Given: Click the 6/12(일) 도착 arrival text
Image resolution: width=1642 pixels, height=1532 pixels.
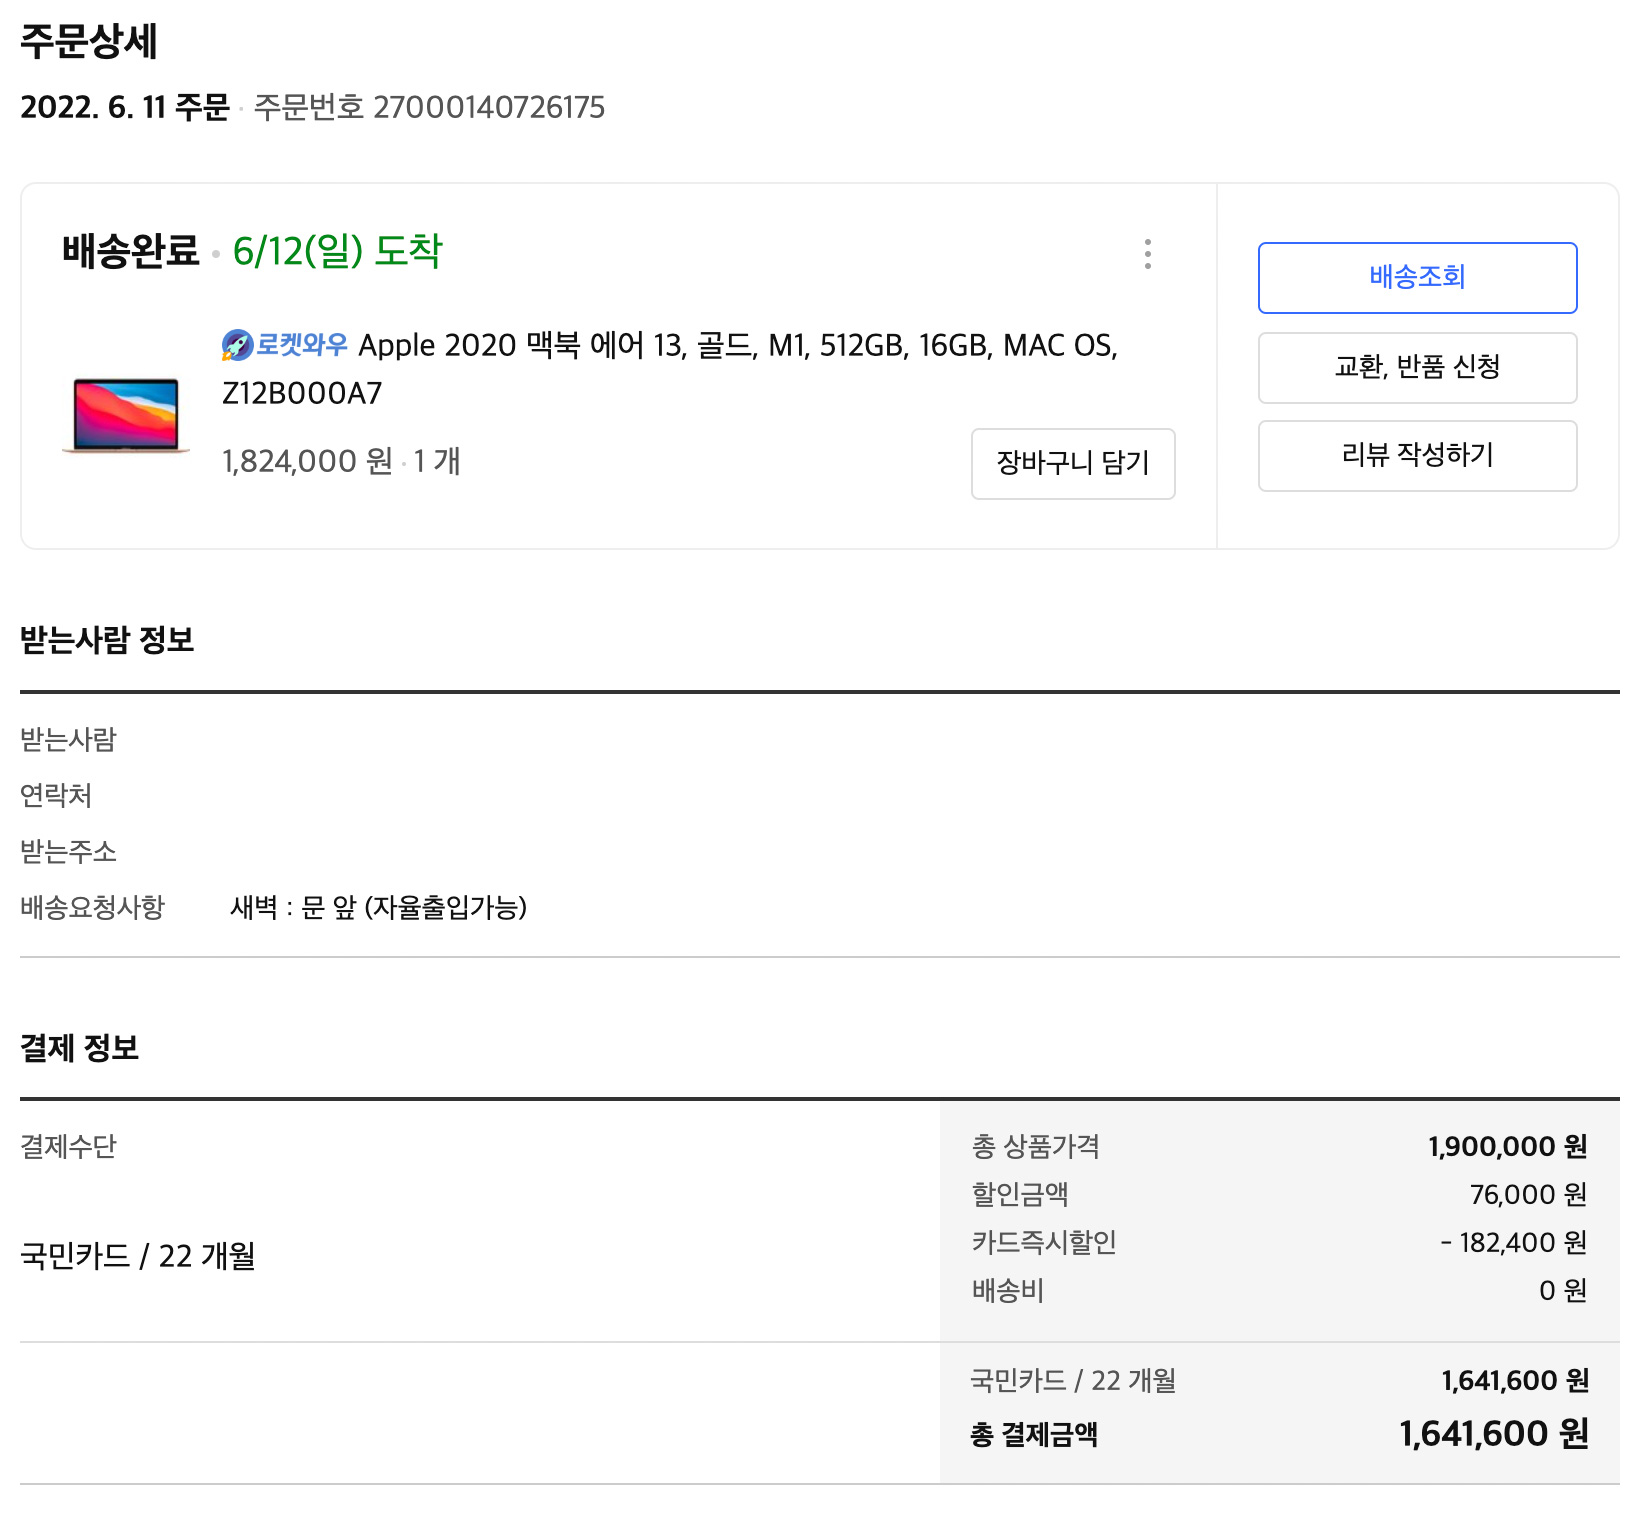Looking at the screenshot, I should point(337,251).
